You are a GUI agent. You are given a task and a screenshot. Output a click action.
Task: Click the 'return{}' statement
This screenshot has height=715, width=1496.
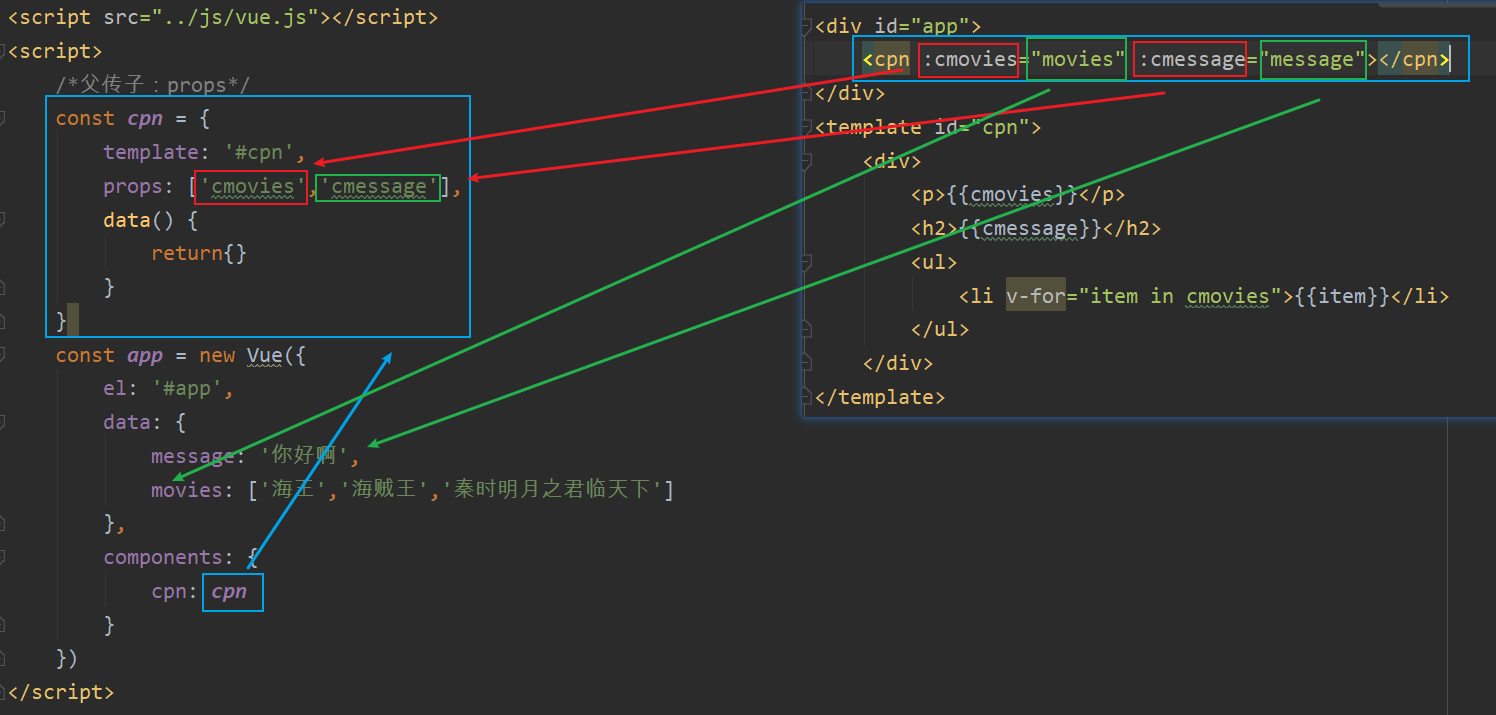click(199, 253)
